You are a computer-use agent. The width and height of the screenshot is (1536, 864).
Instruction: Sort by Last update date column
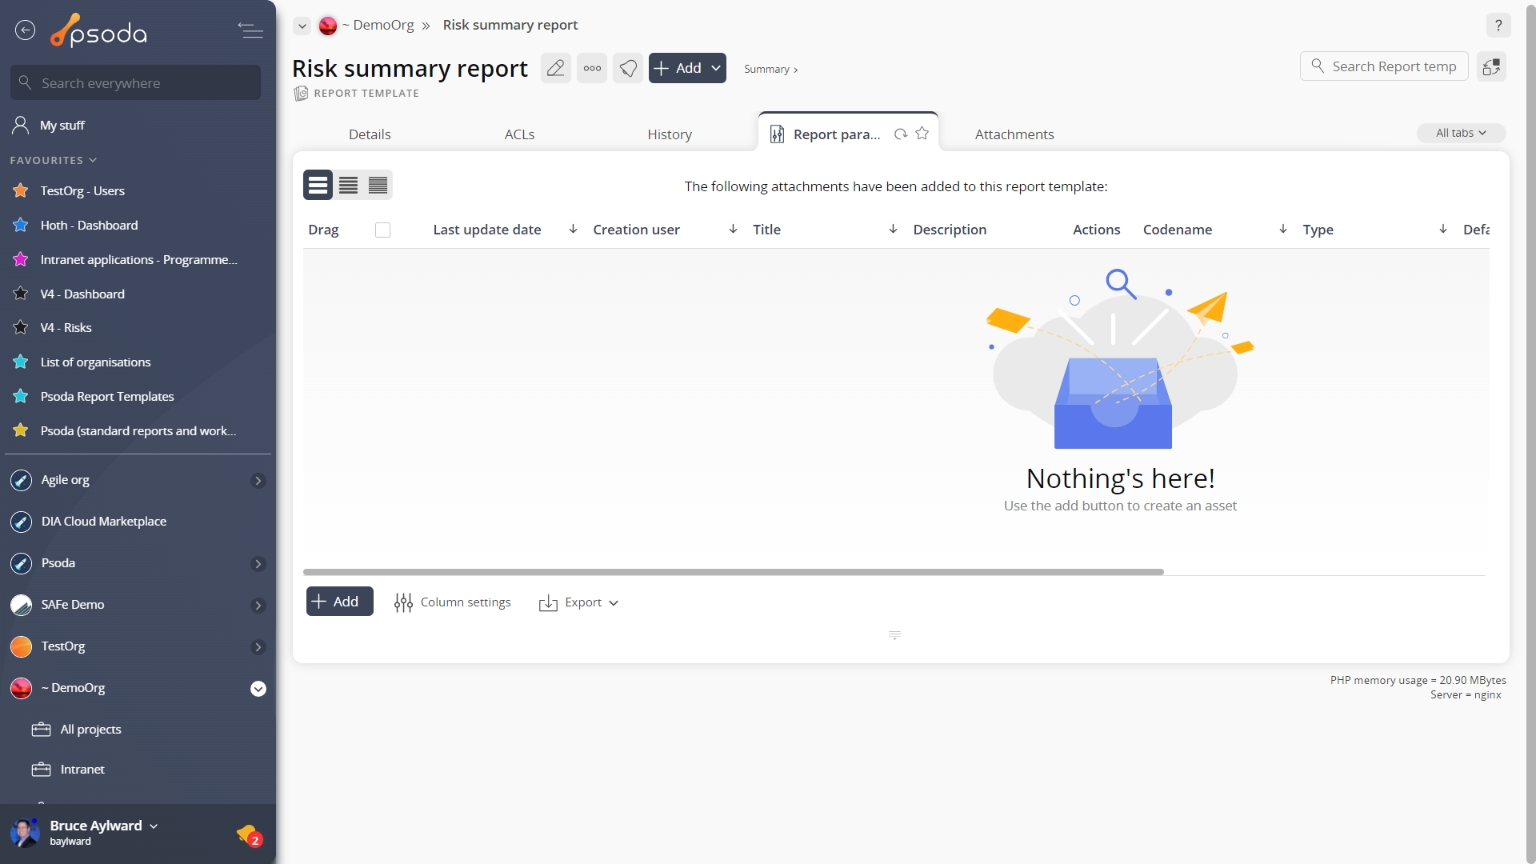click(x=573, y=229)
